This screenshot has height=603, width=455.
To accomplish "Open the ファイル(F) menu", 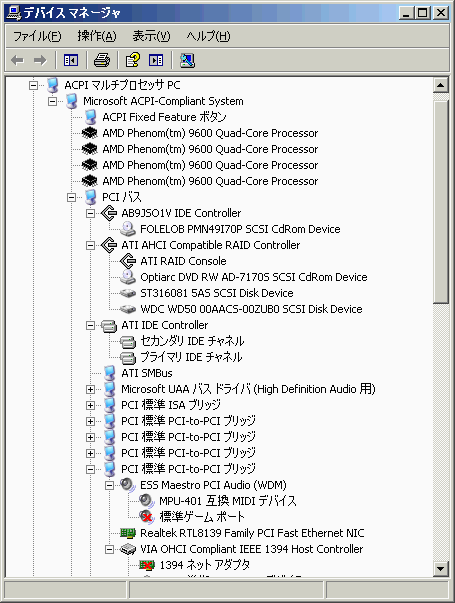I will click(37, 36).
